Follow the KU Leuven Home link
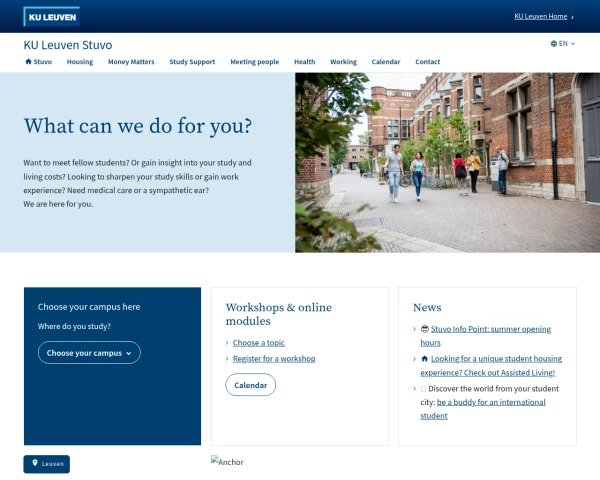The height and width of the screenshot is (480, 600). click(x=541, y=16)
